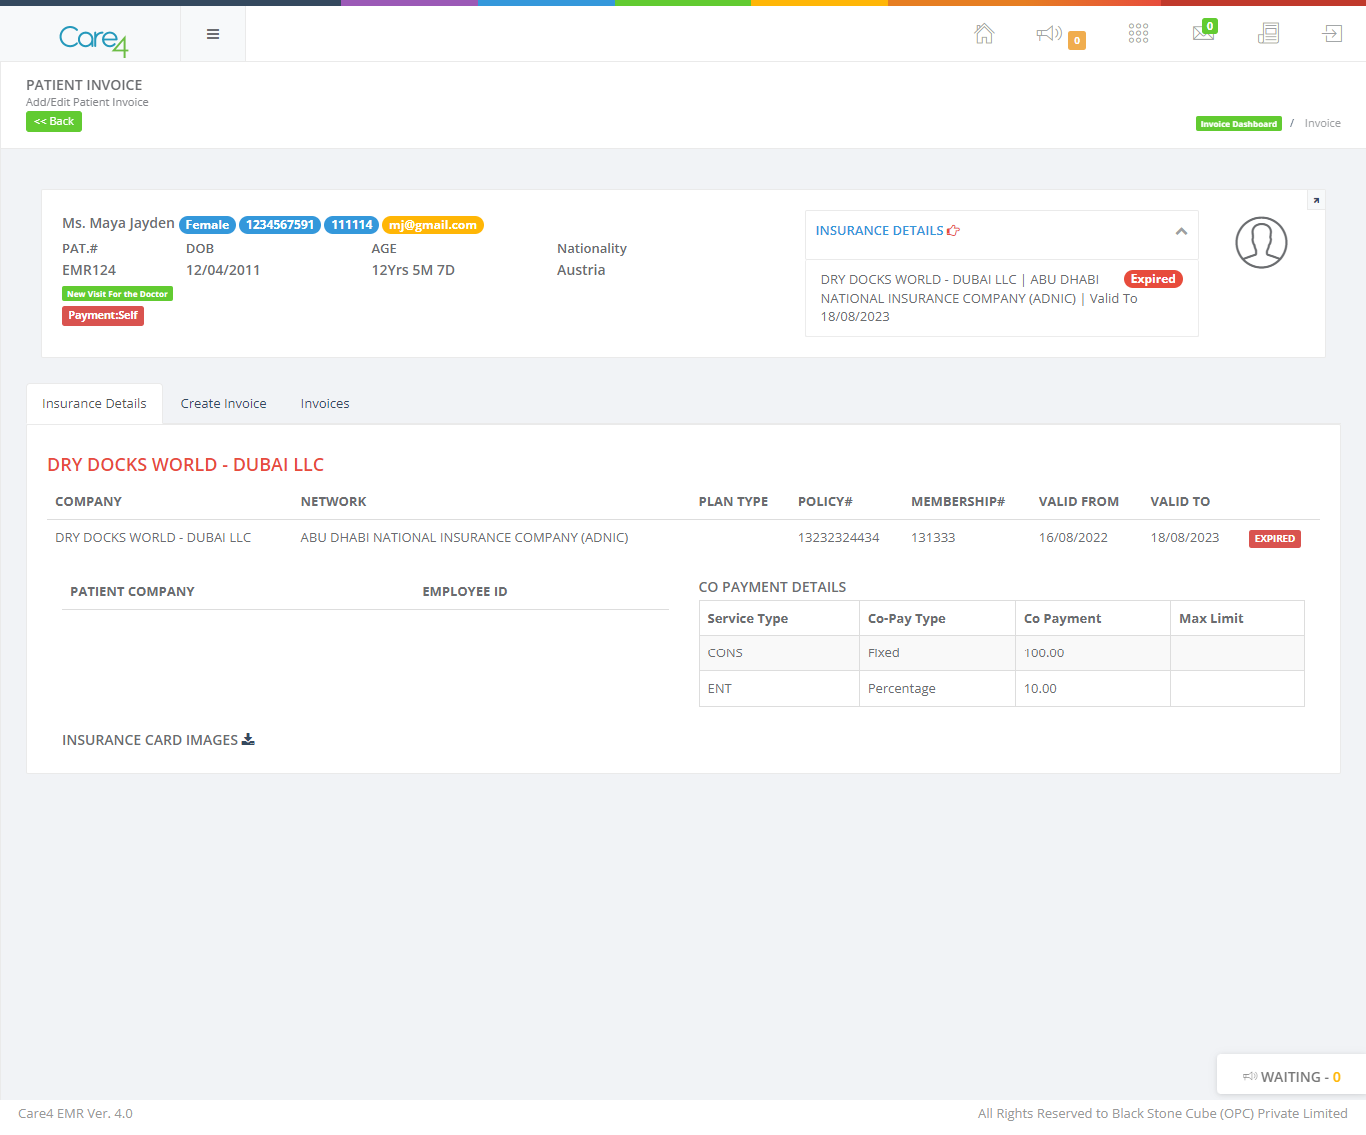
Task: Click the patient profile avatar
Action: 1261,243
